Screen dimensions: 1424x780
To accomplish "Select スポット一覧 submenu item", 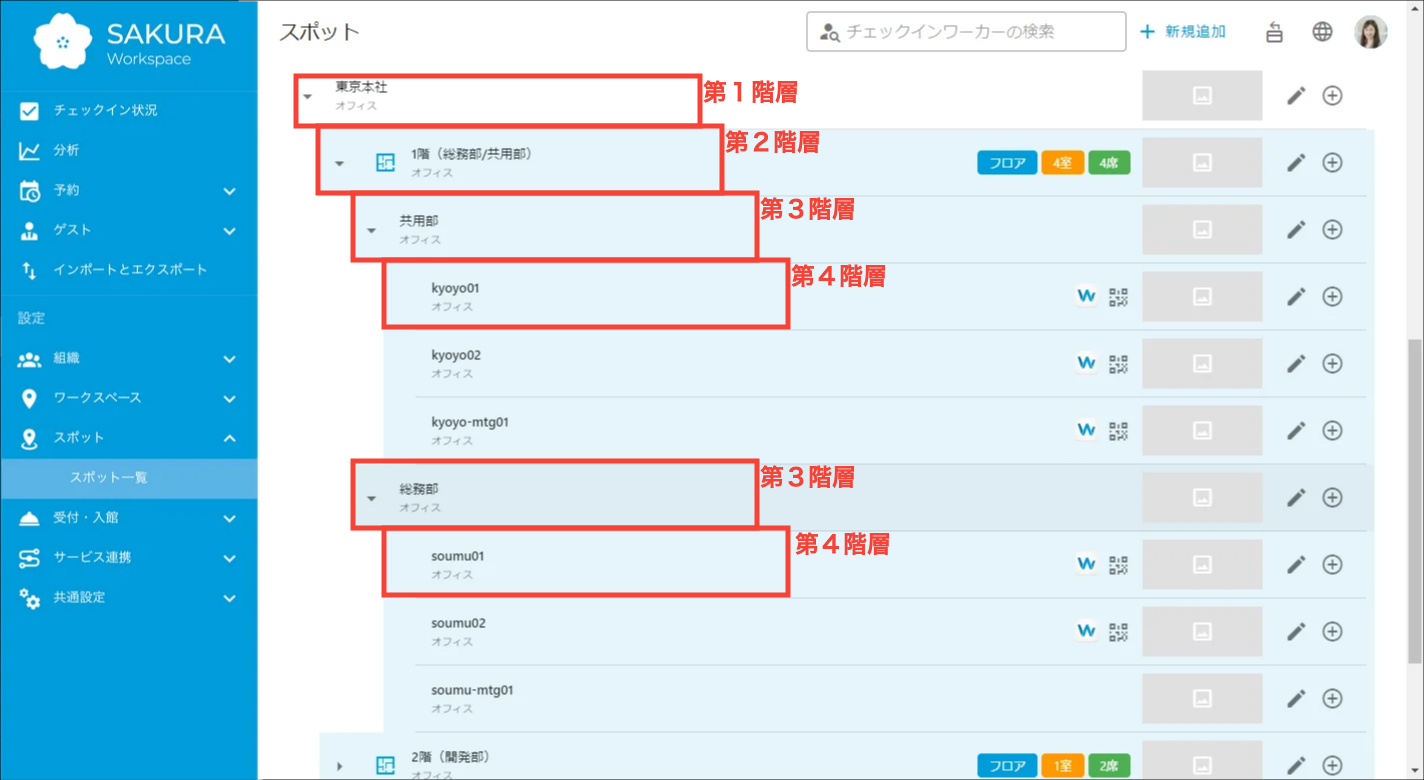I will (x=108, y=478).
